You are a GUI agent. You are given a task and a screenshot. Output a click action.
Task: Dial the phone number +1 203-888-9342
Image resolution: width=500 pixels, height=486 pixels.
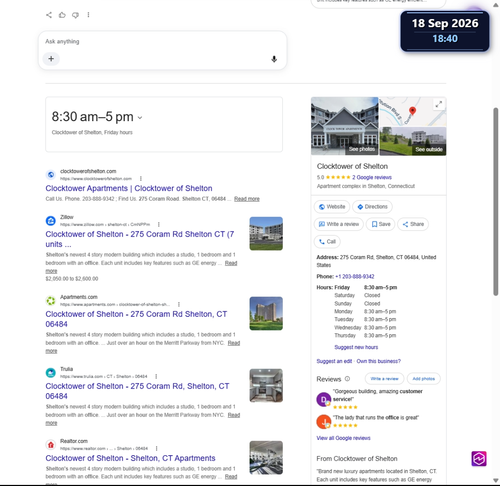pos(355,277)
